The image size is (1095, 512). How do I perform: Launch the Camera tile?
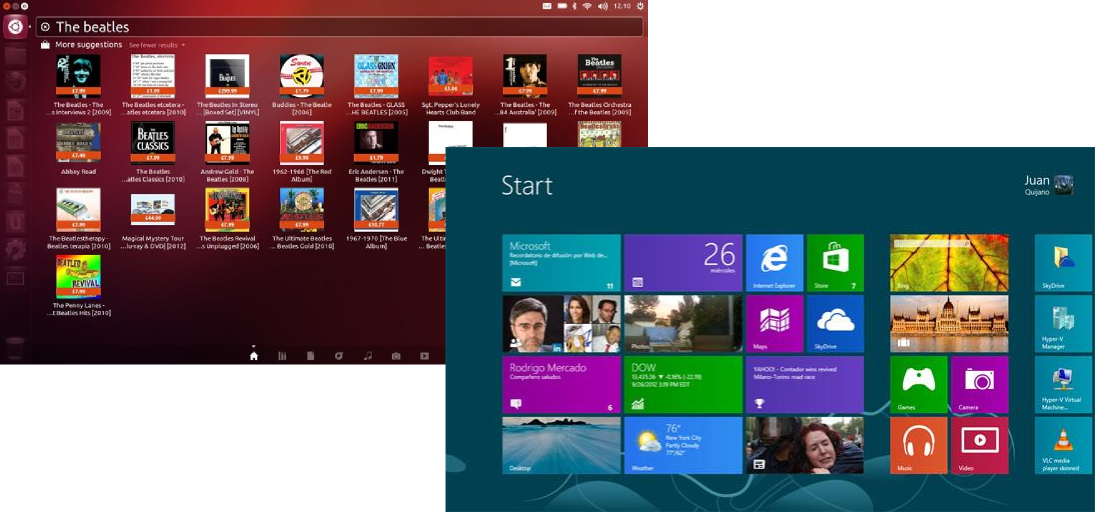[980, 384]
